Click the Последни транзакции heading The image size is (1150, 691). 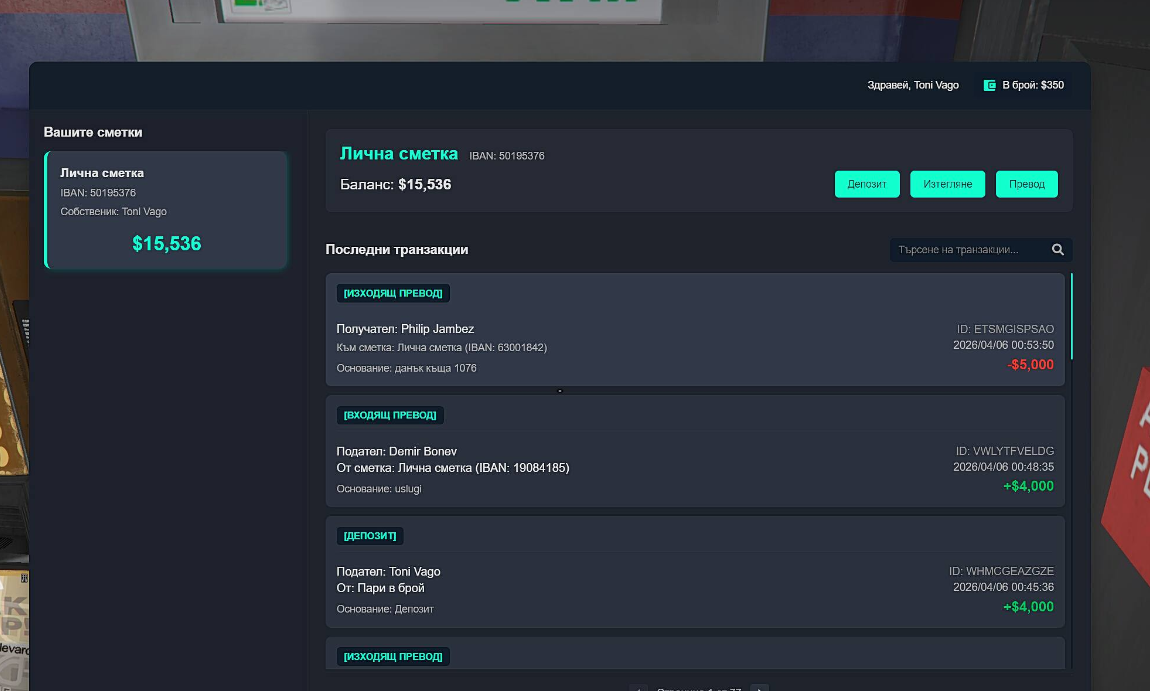pos(397,249)
